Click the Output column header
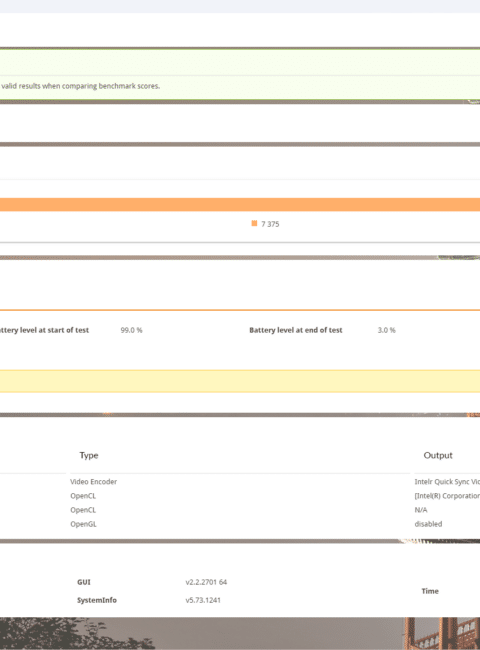 click(438, 455)
